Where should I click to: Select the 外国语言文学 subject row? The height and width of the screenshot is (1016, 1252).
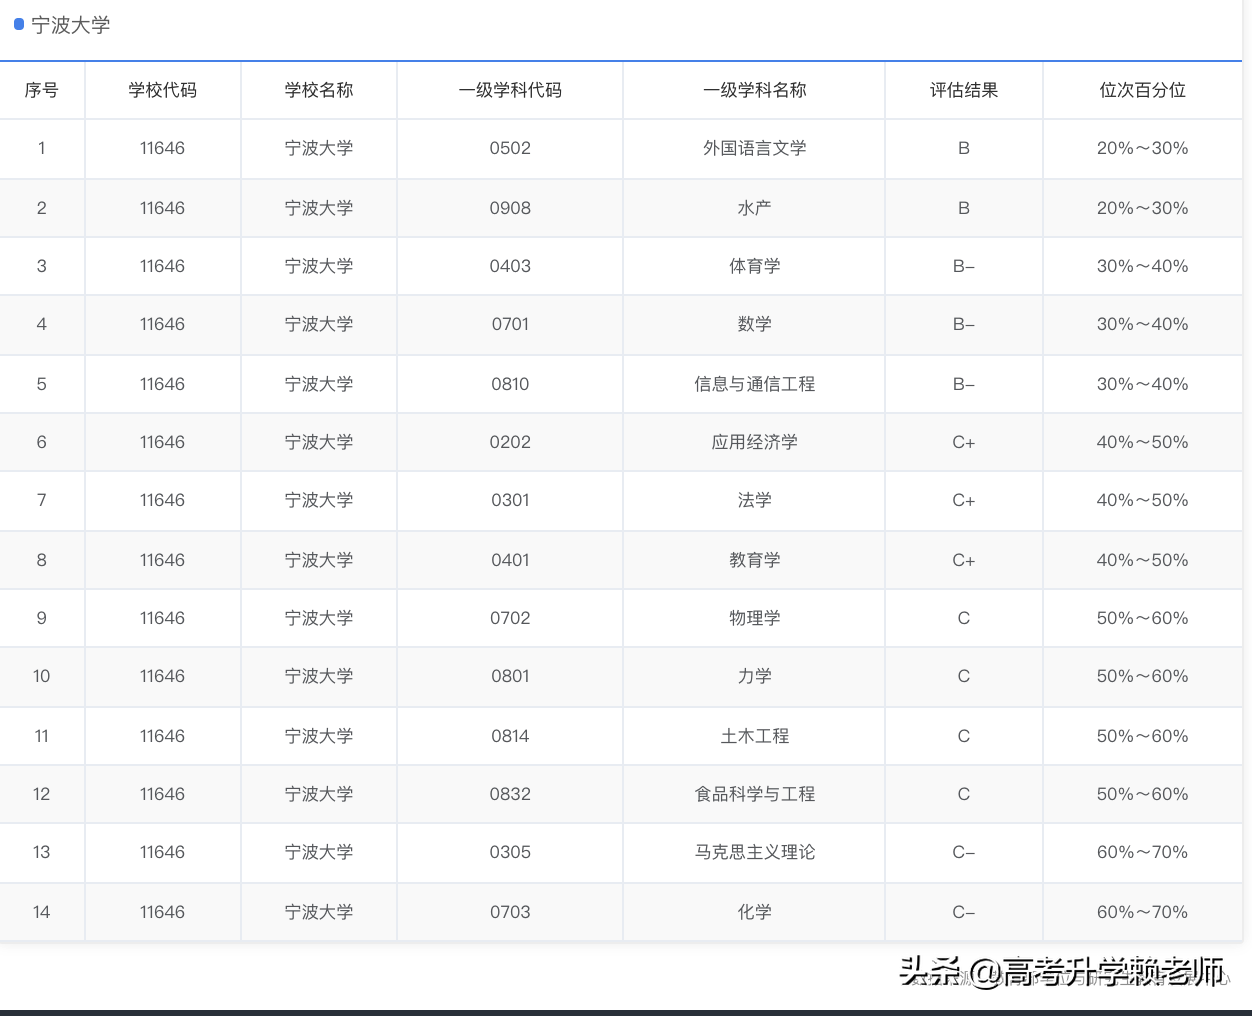coord(754,148)
